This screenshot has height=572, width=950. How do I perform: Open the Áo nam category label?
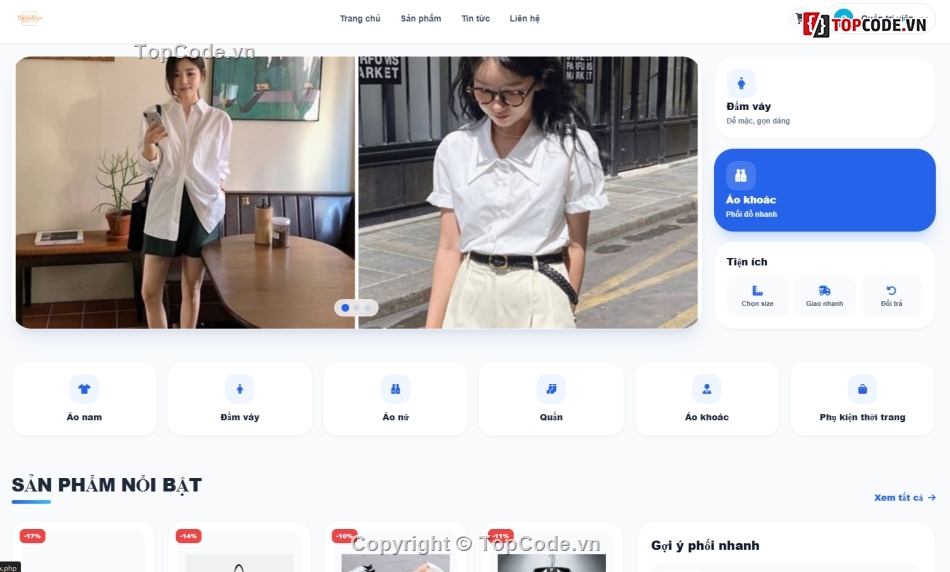point(84,417)
